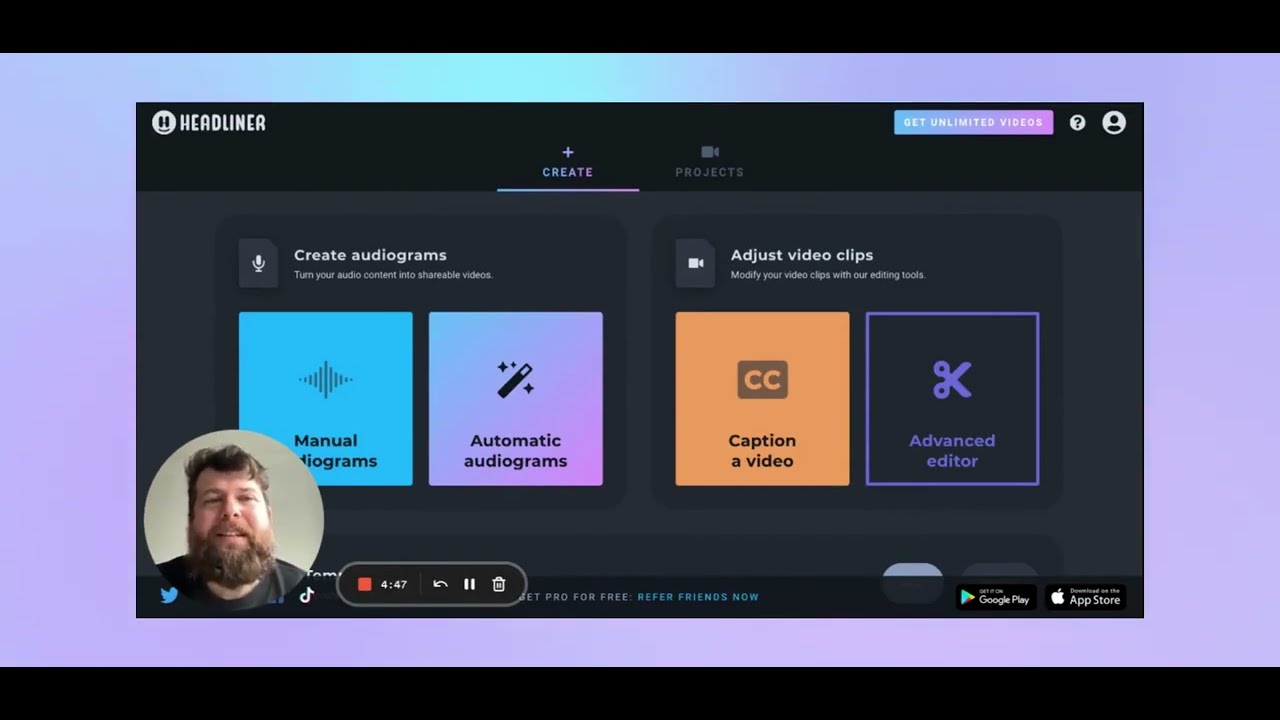Image resolution: width=1280 pixels, height=720 pixels.
Task: Click Get Unlimited Videos button
Action: 973,122
